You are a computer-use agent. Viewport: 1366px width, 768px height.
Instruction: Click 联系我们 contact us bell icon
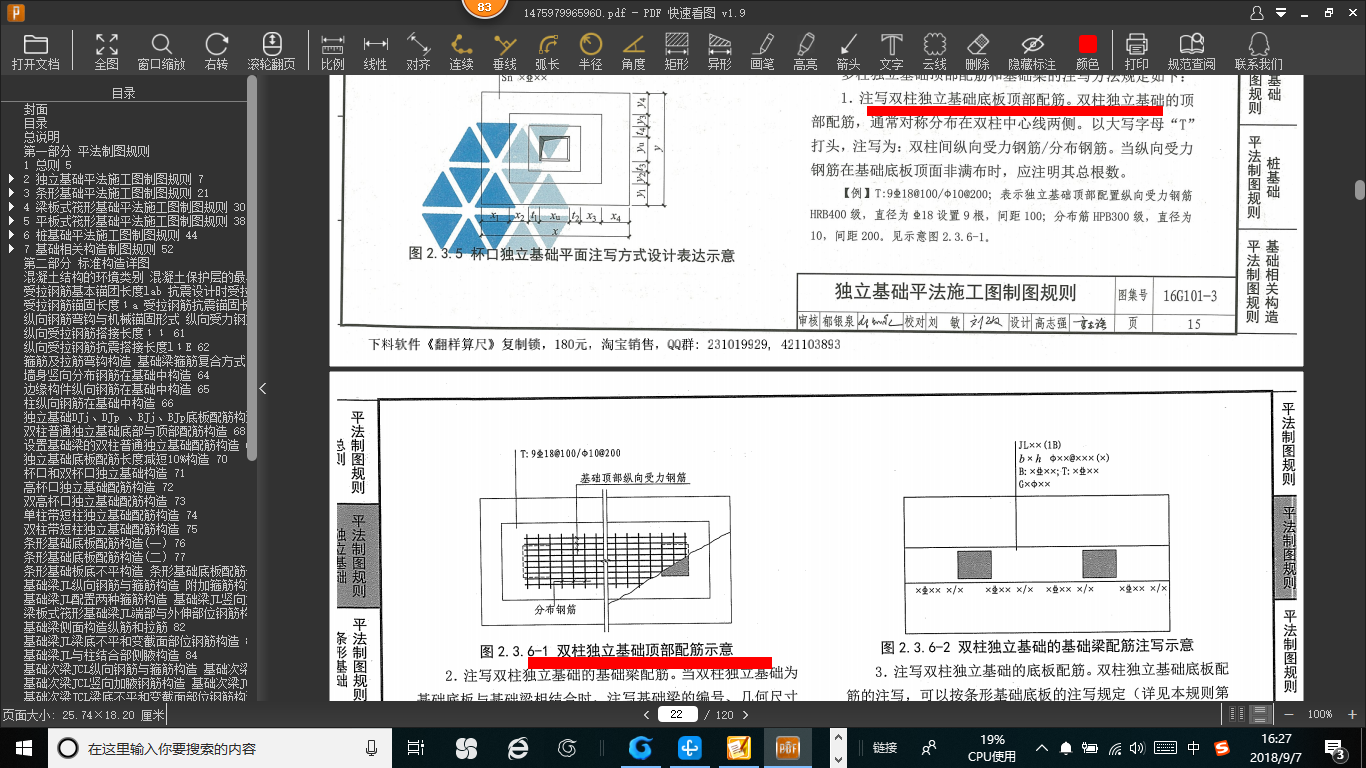click(x=1259, y=51)
